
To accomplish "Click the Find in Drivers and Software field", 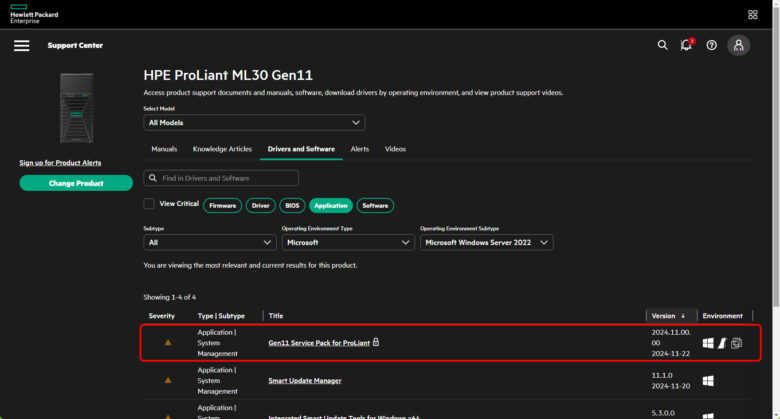I will [x=221, y=178].
